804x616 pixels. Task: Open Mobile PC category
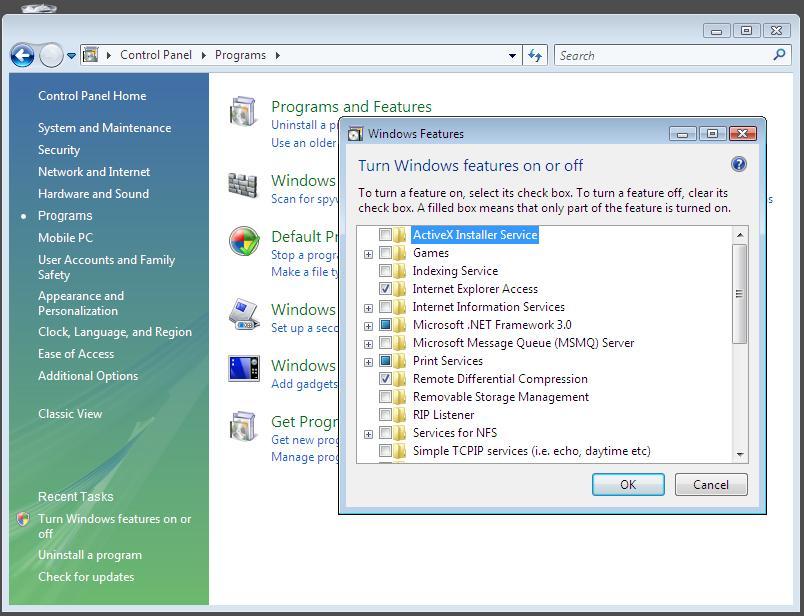(x=65, y=238)
